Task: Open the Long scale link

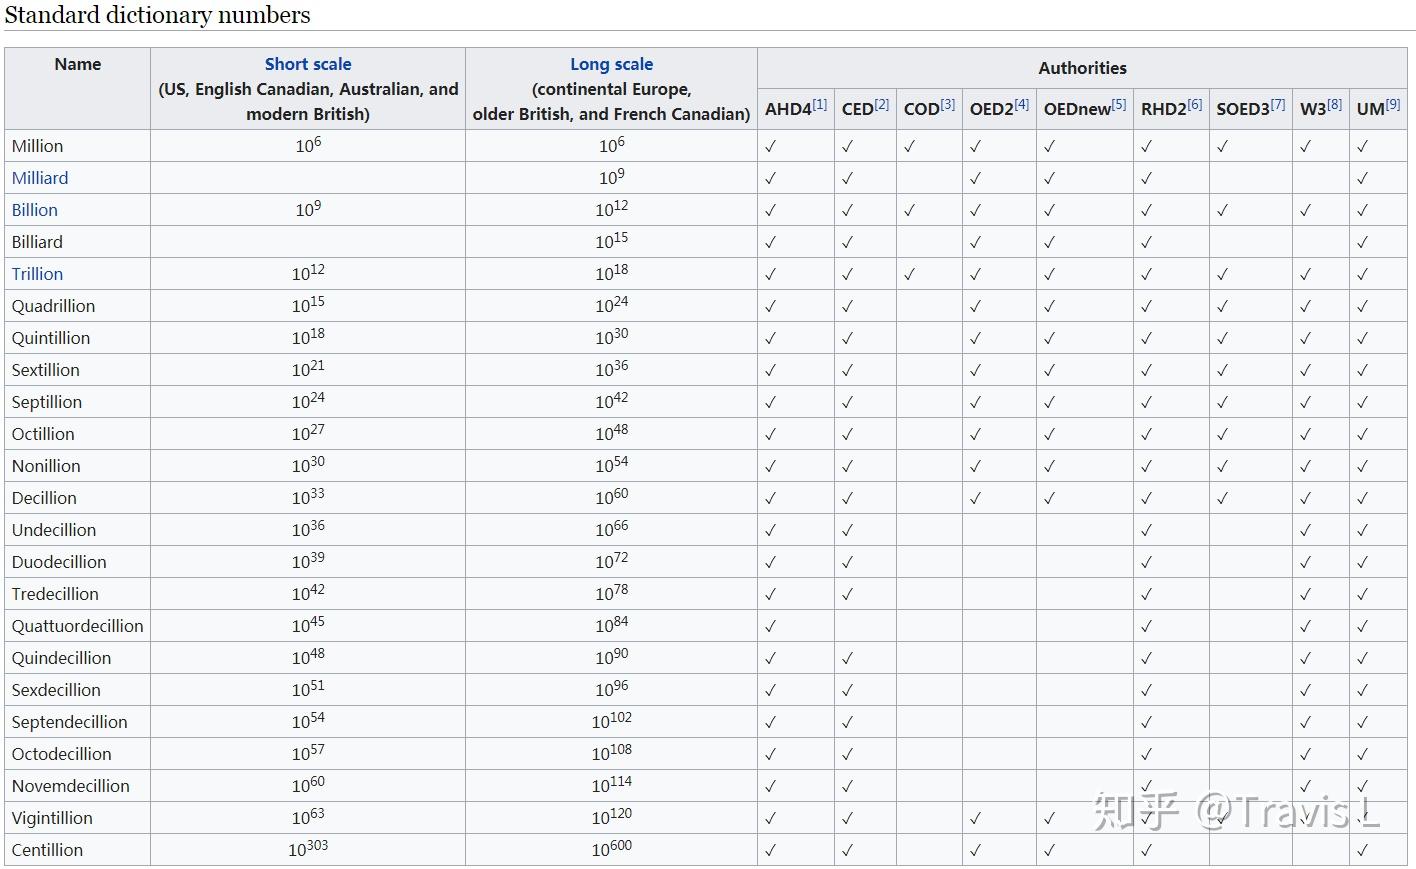Action: click(x=611, y=64)
